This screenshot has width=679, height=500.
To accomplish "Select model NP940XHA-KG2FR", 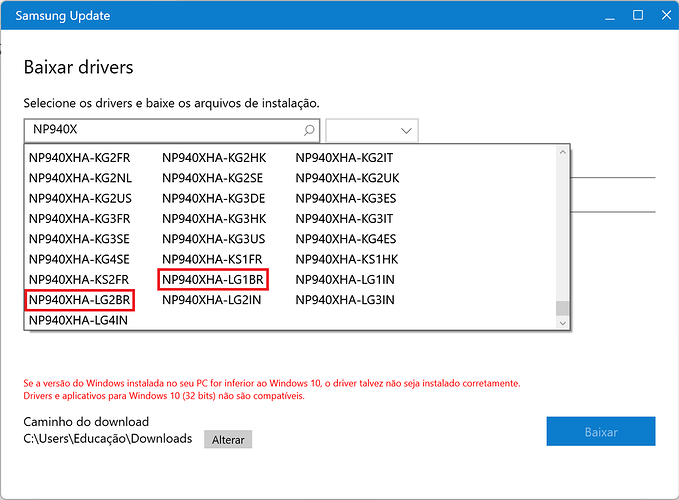I will (x=80, y=158).
